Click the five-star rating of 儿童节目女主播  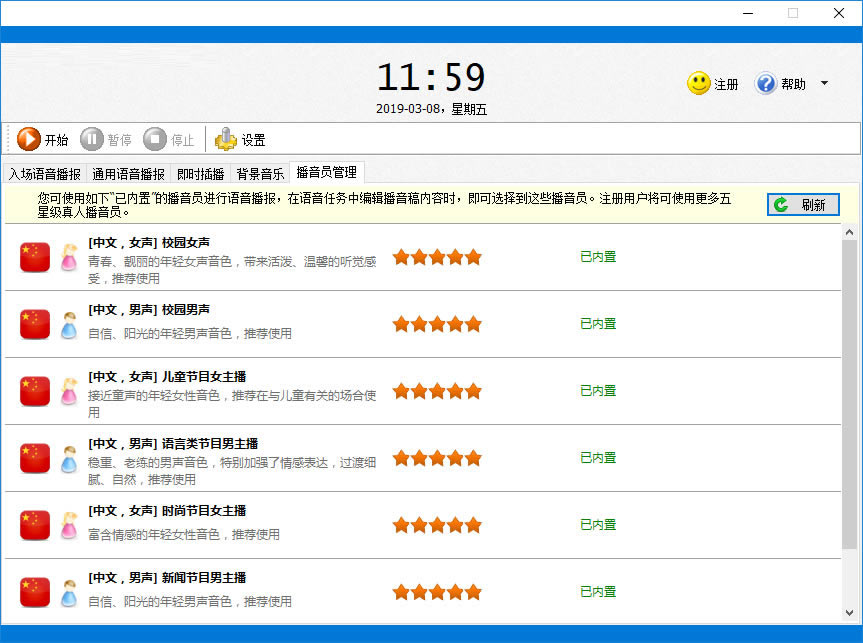point(437,391)
